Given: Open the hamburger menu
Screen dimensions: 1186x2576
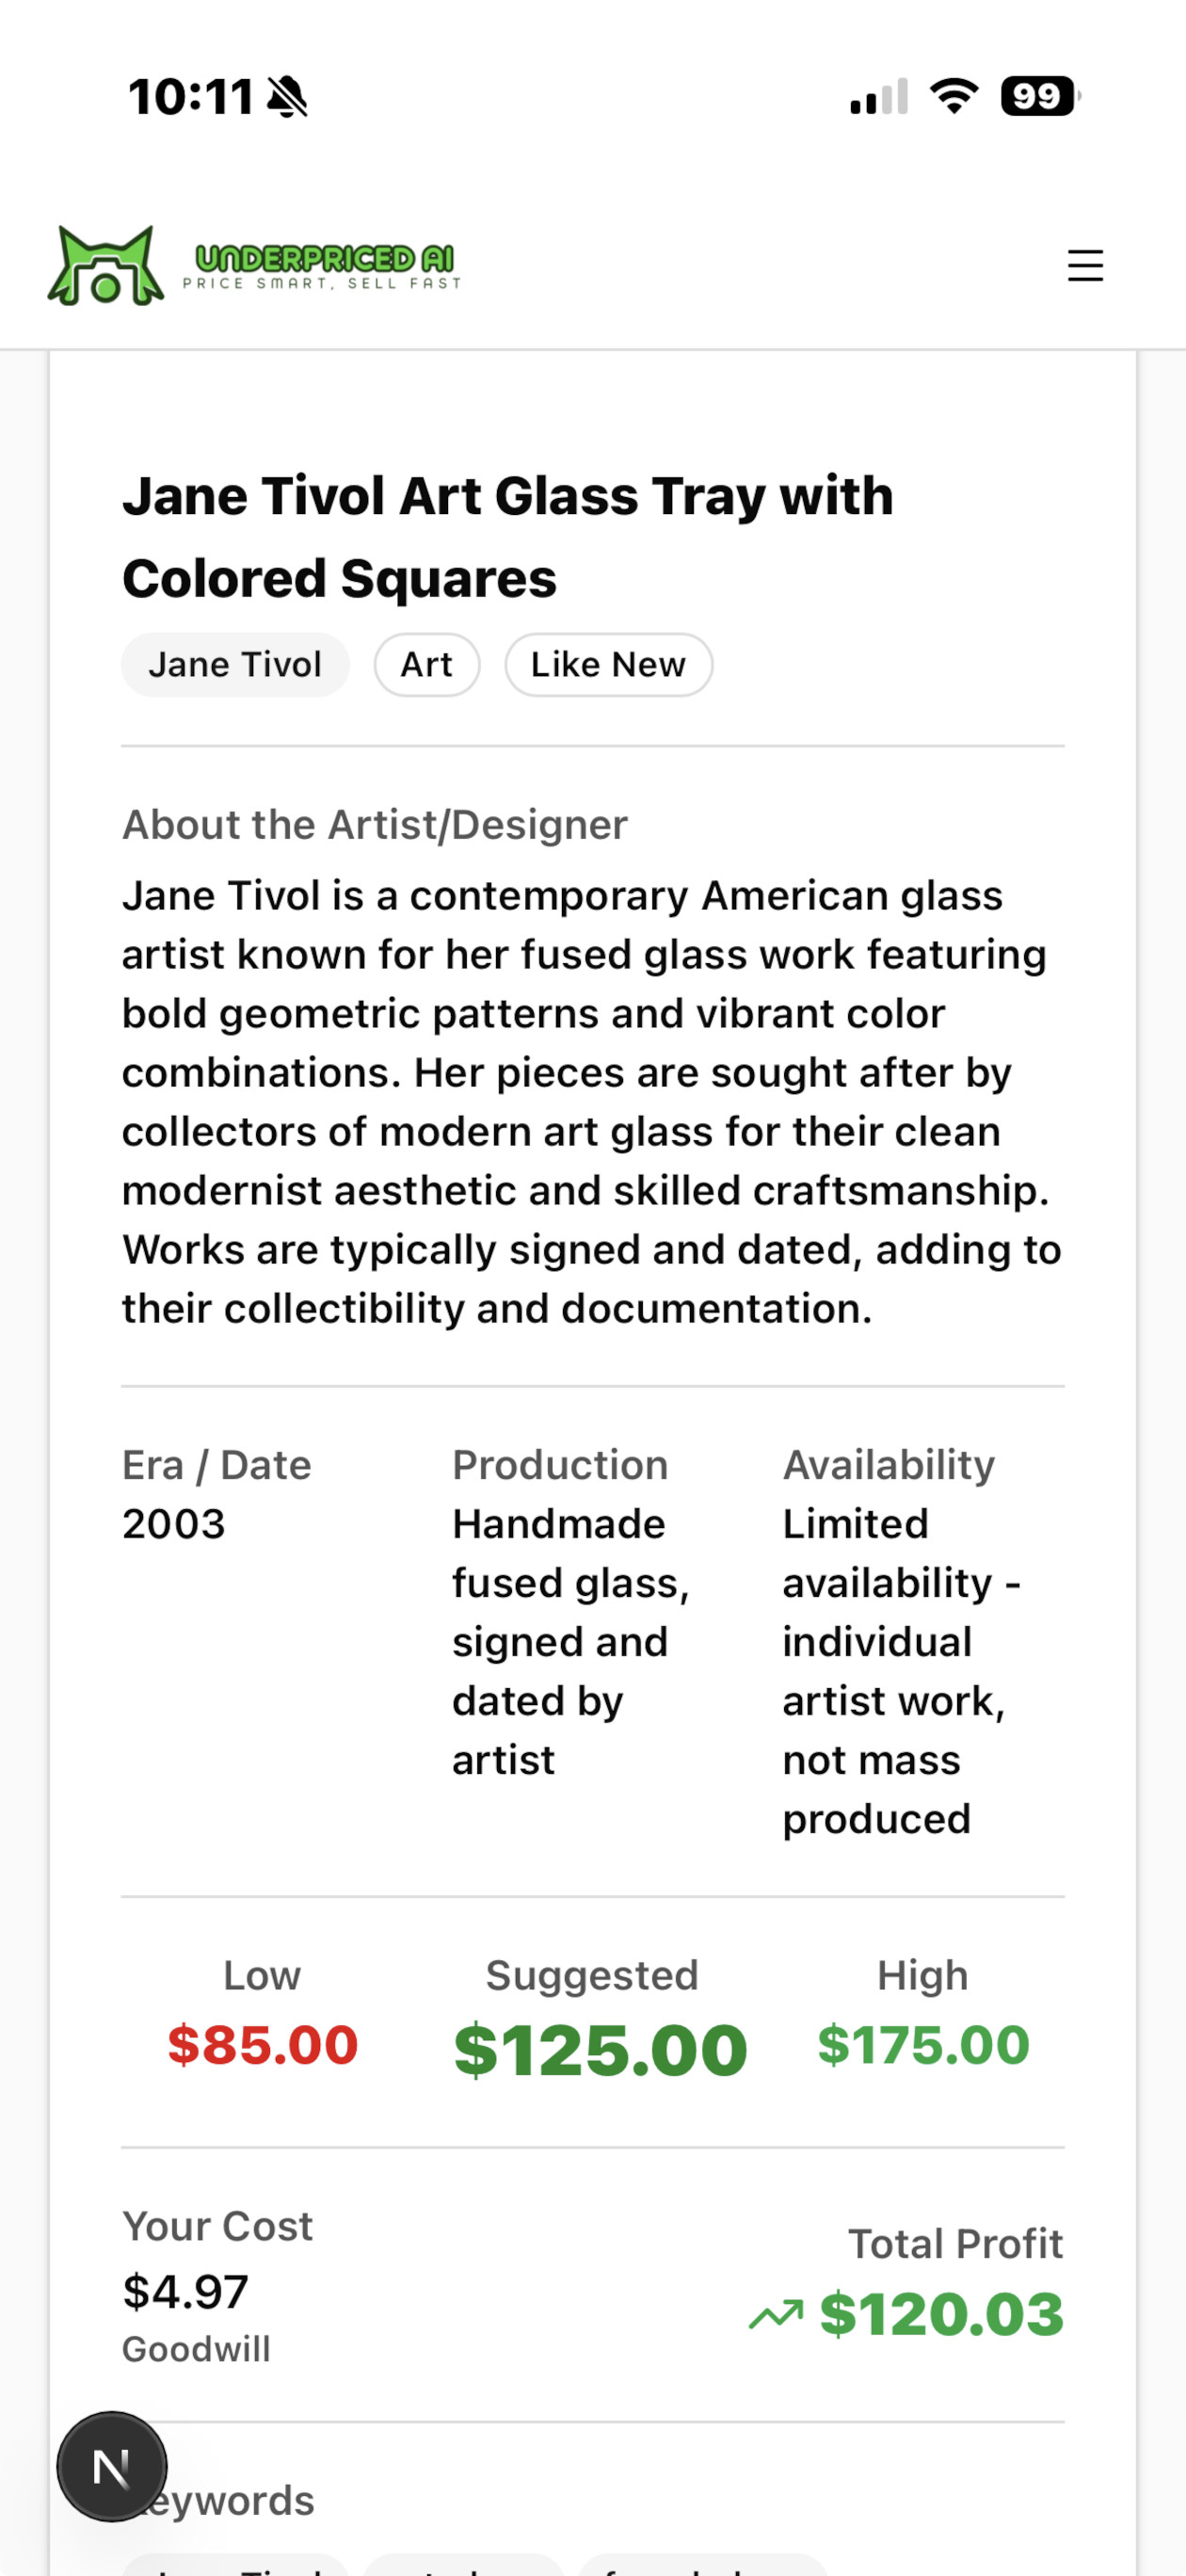Looking at the screenshot, I should 1085,266.
